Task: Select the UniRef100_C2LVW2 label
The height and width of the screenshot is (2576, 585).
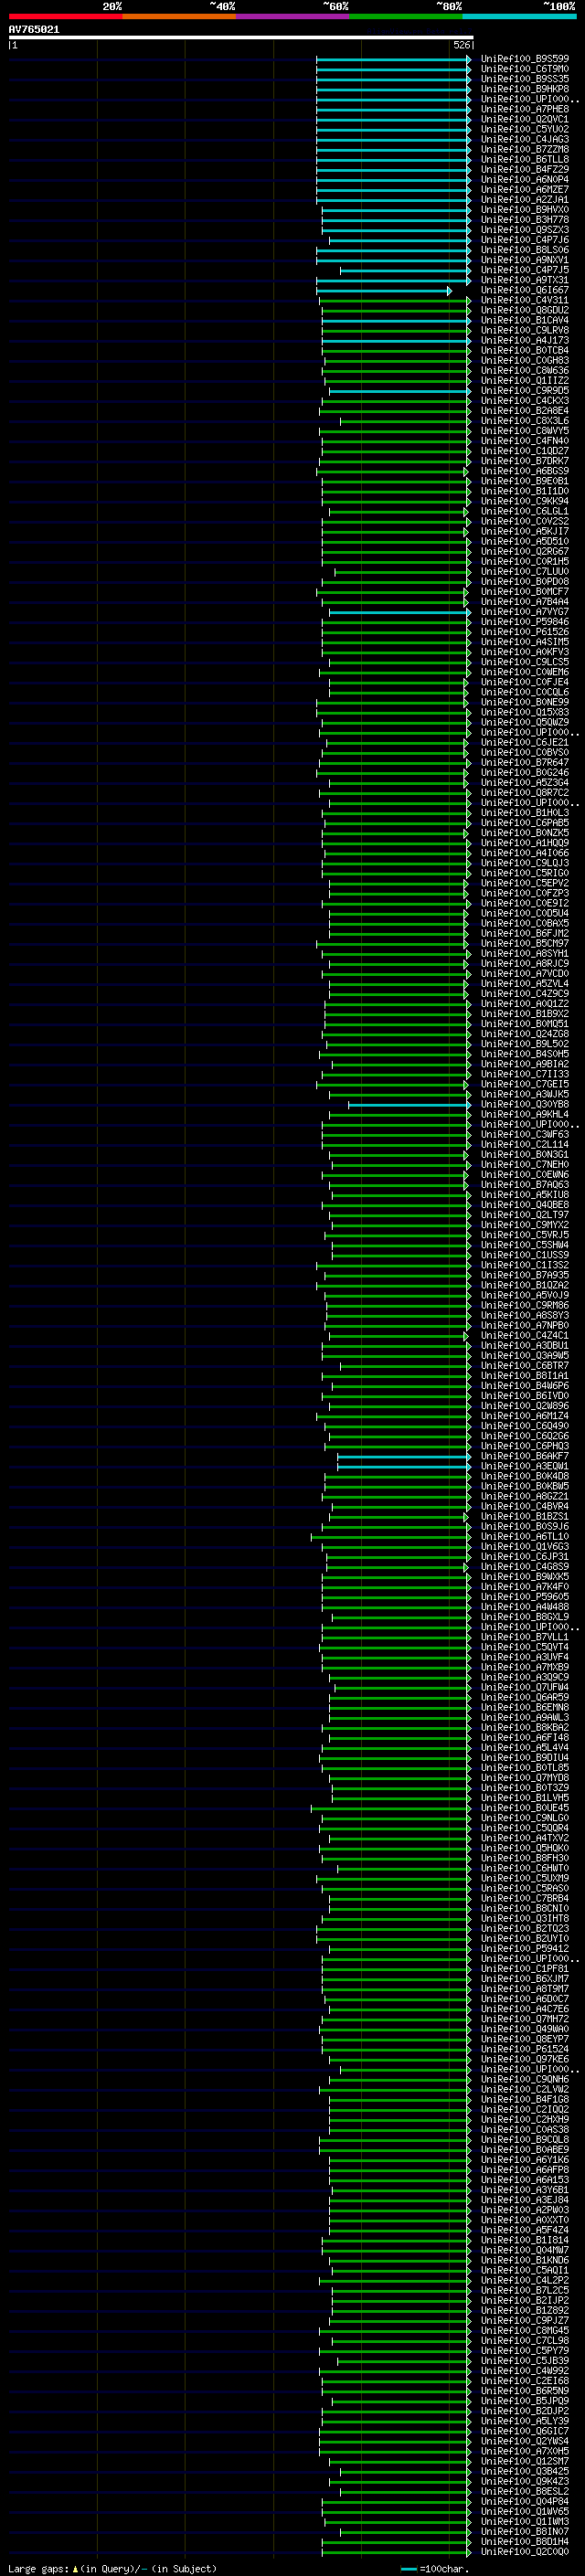Action: pyautogui.click(x=524, y=2090)
